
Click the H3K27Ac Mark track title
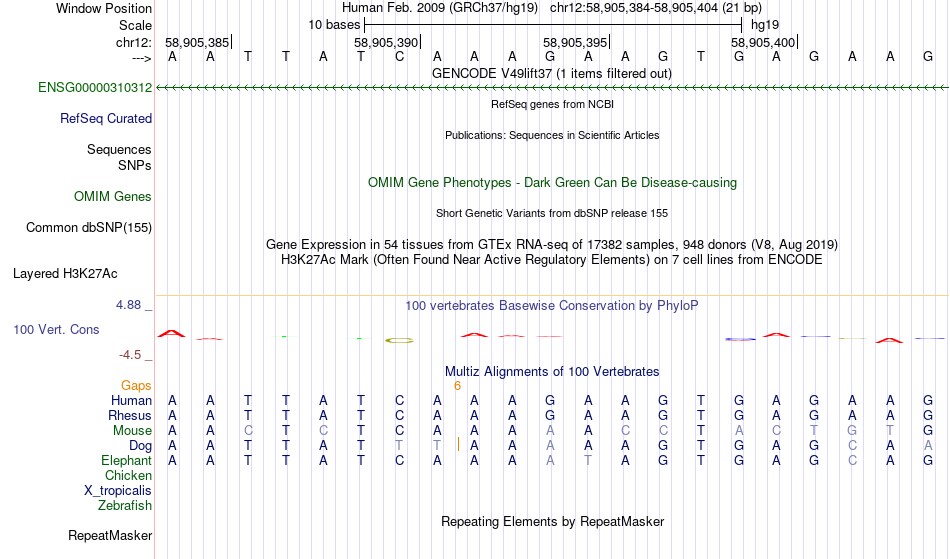pos(552,260)
